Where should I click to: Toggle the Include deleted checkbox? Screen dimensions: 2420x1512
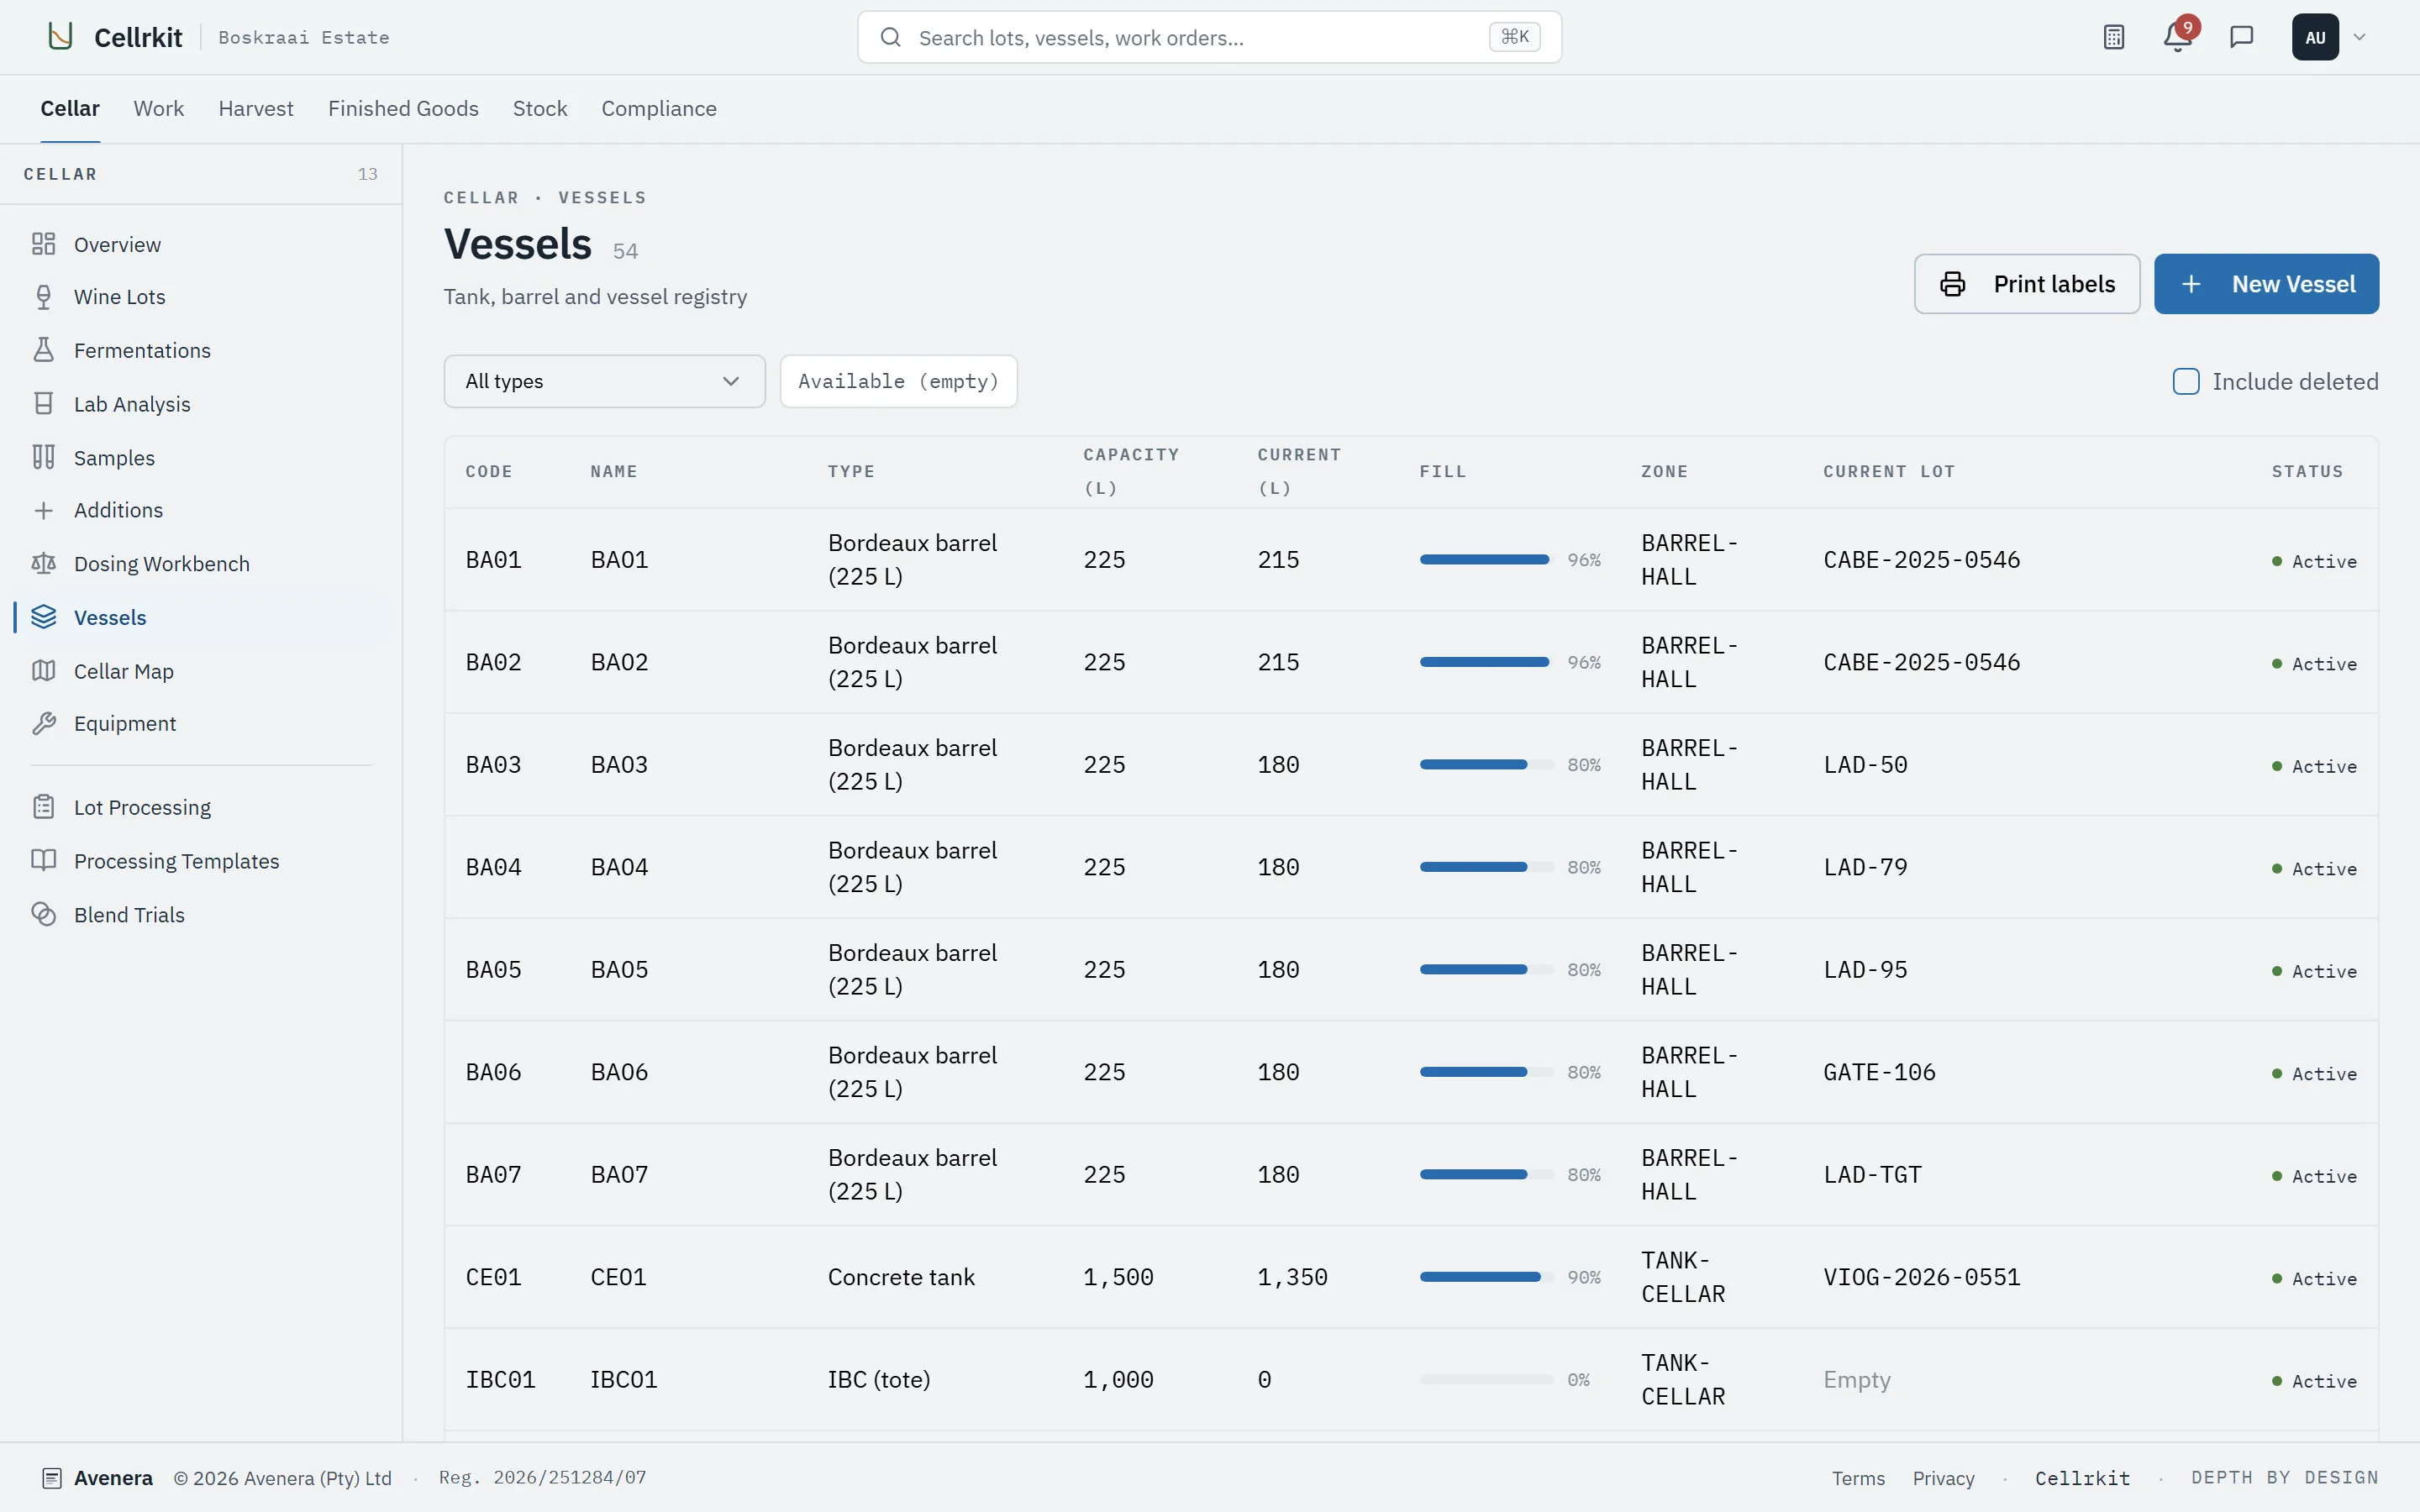(2186, 381)
